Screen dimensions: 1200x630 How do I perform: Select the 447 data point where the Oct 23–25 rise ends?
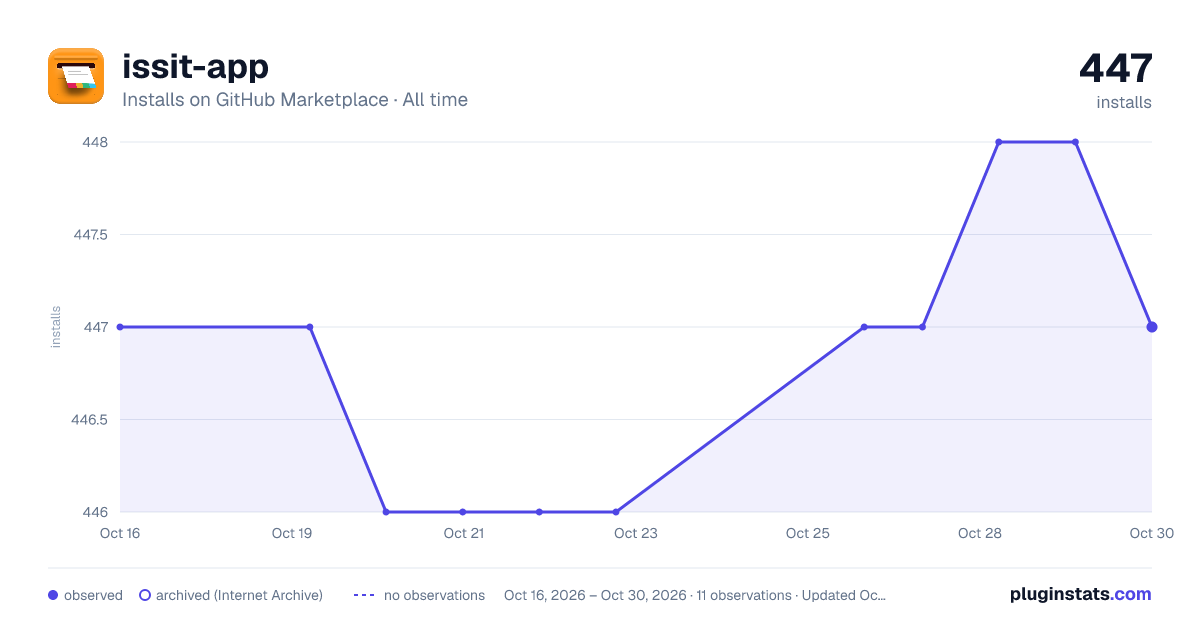click(x=864, y=327)
